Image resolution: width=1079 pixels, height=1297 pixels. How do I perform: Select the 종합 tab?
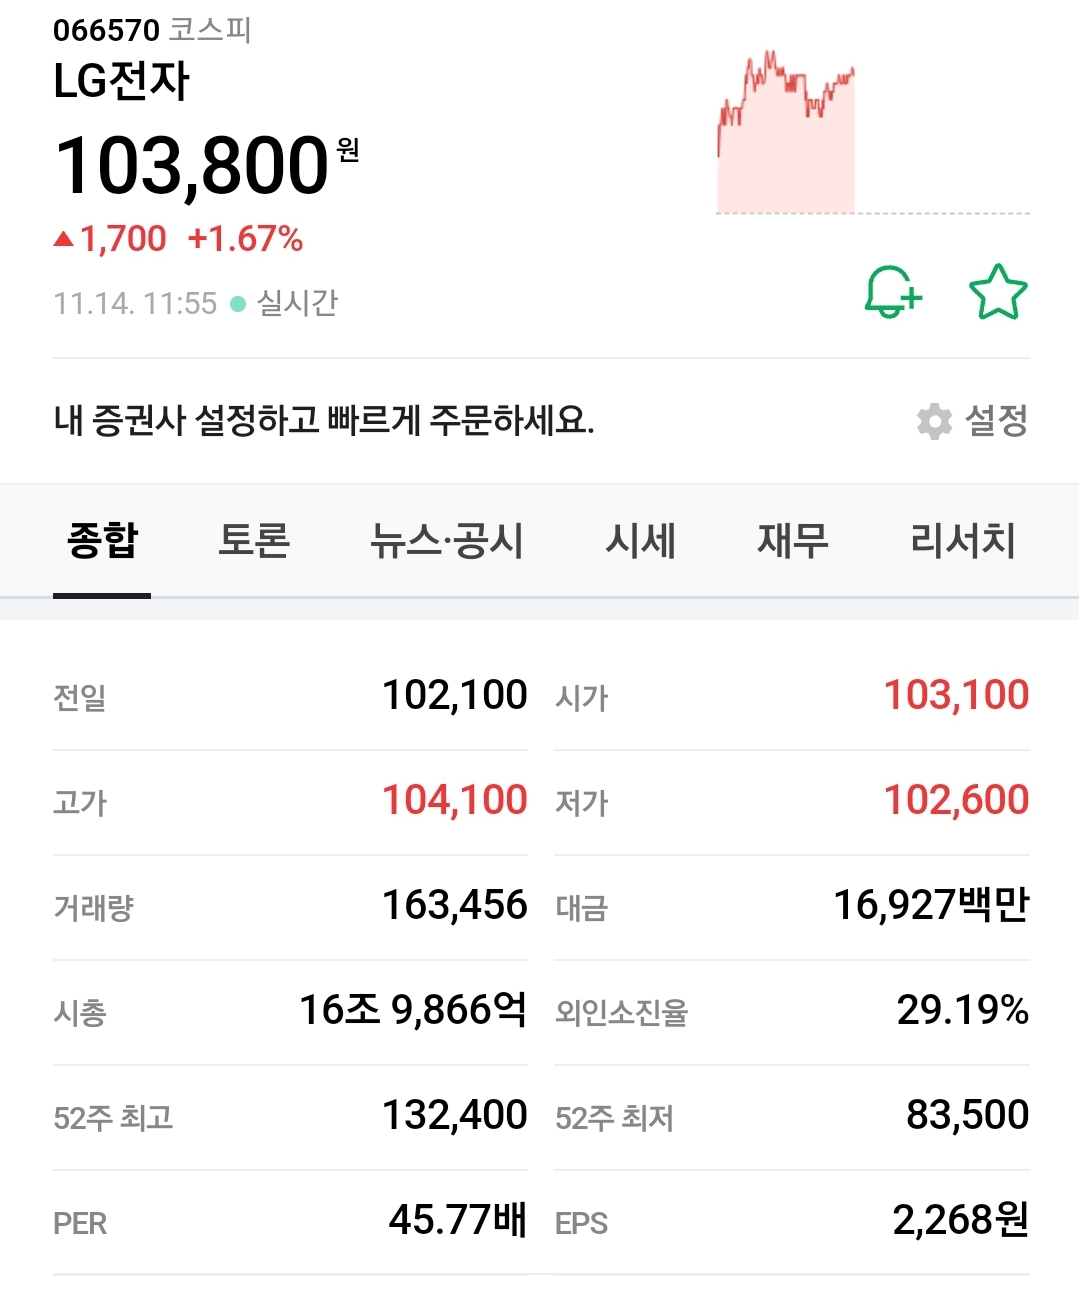[x=102, y=541]
